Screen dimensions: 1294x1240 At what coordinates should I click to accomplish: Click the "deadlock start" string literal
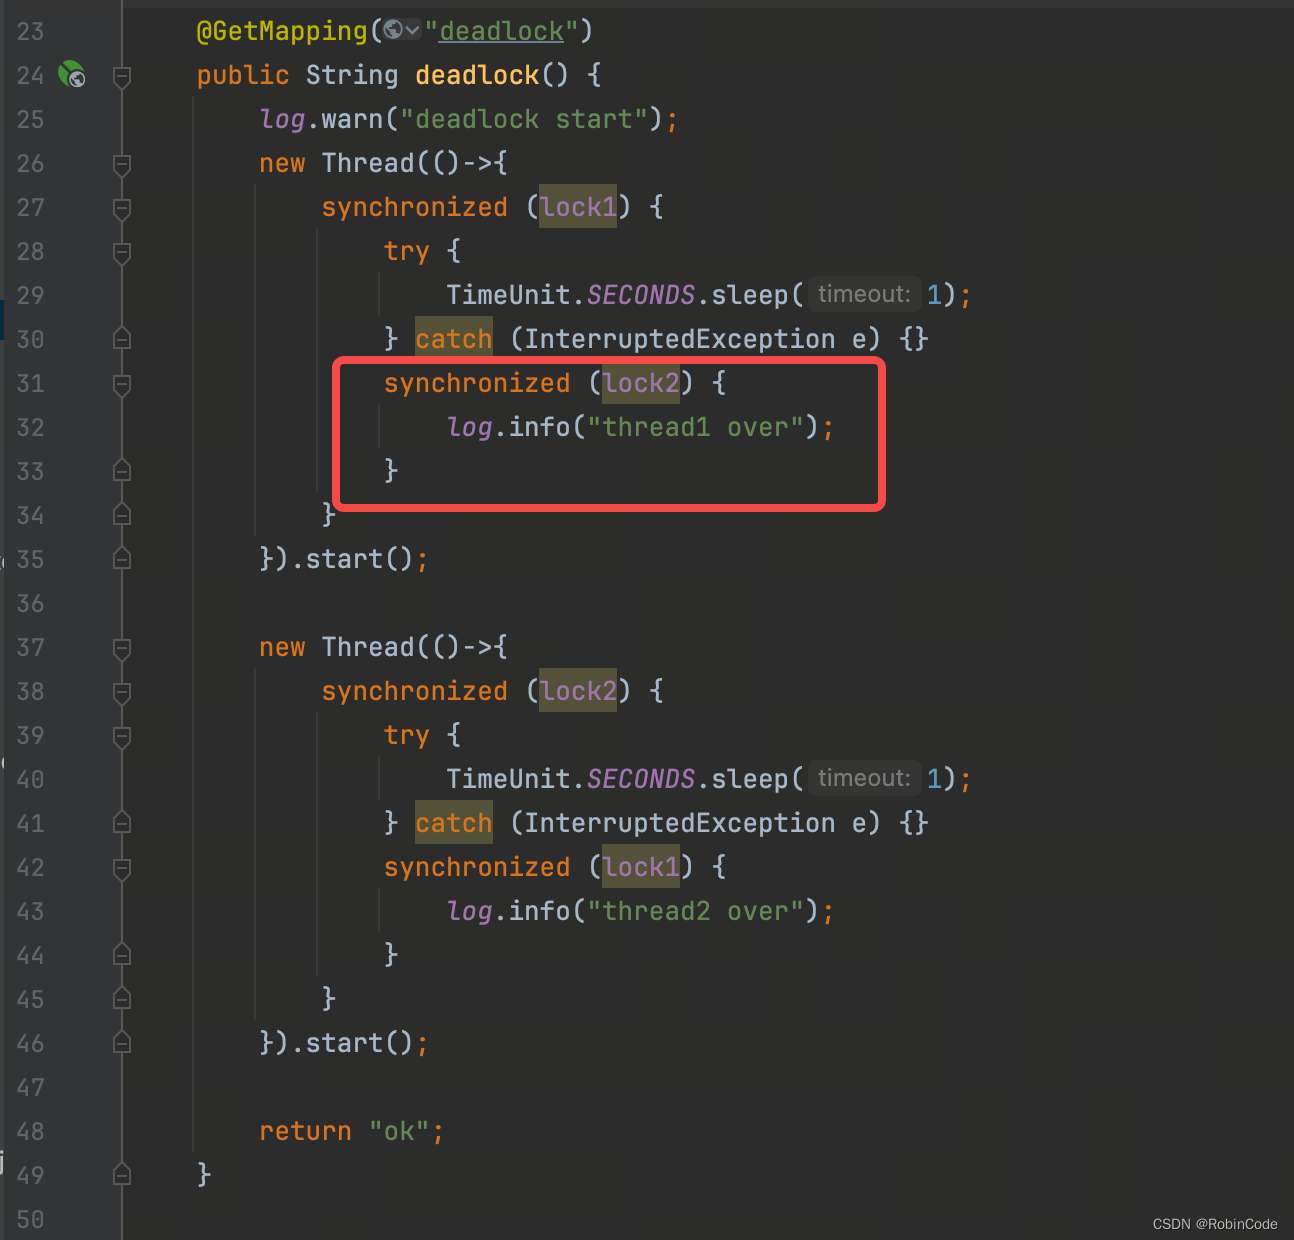tap(524, 119)
